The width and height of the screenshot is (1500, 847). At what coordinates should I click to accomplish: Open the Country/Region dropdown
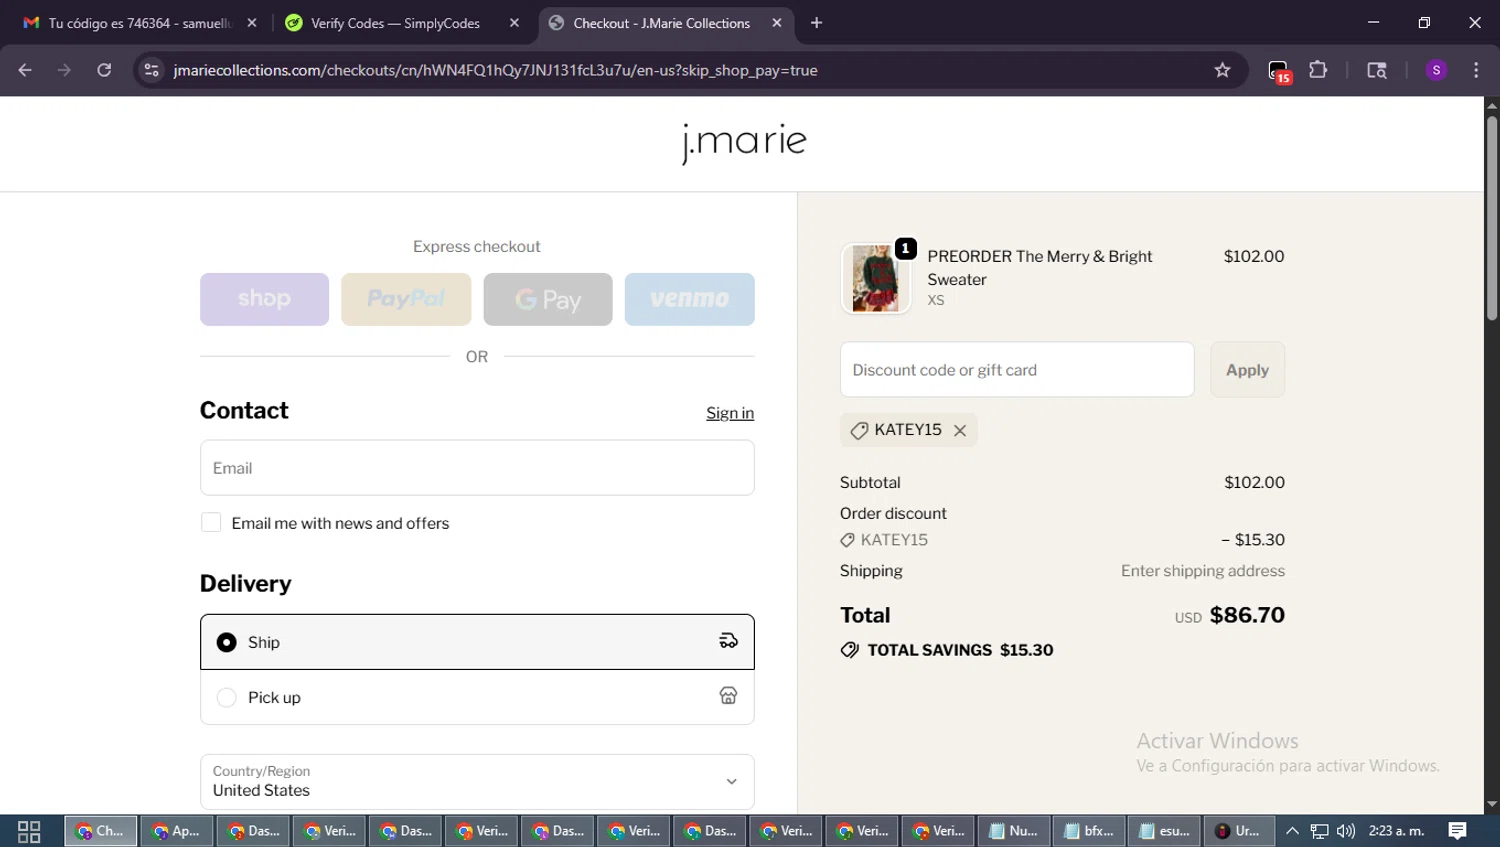(x=477, y=782)
